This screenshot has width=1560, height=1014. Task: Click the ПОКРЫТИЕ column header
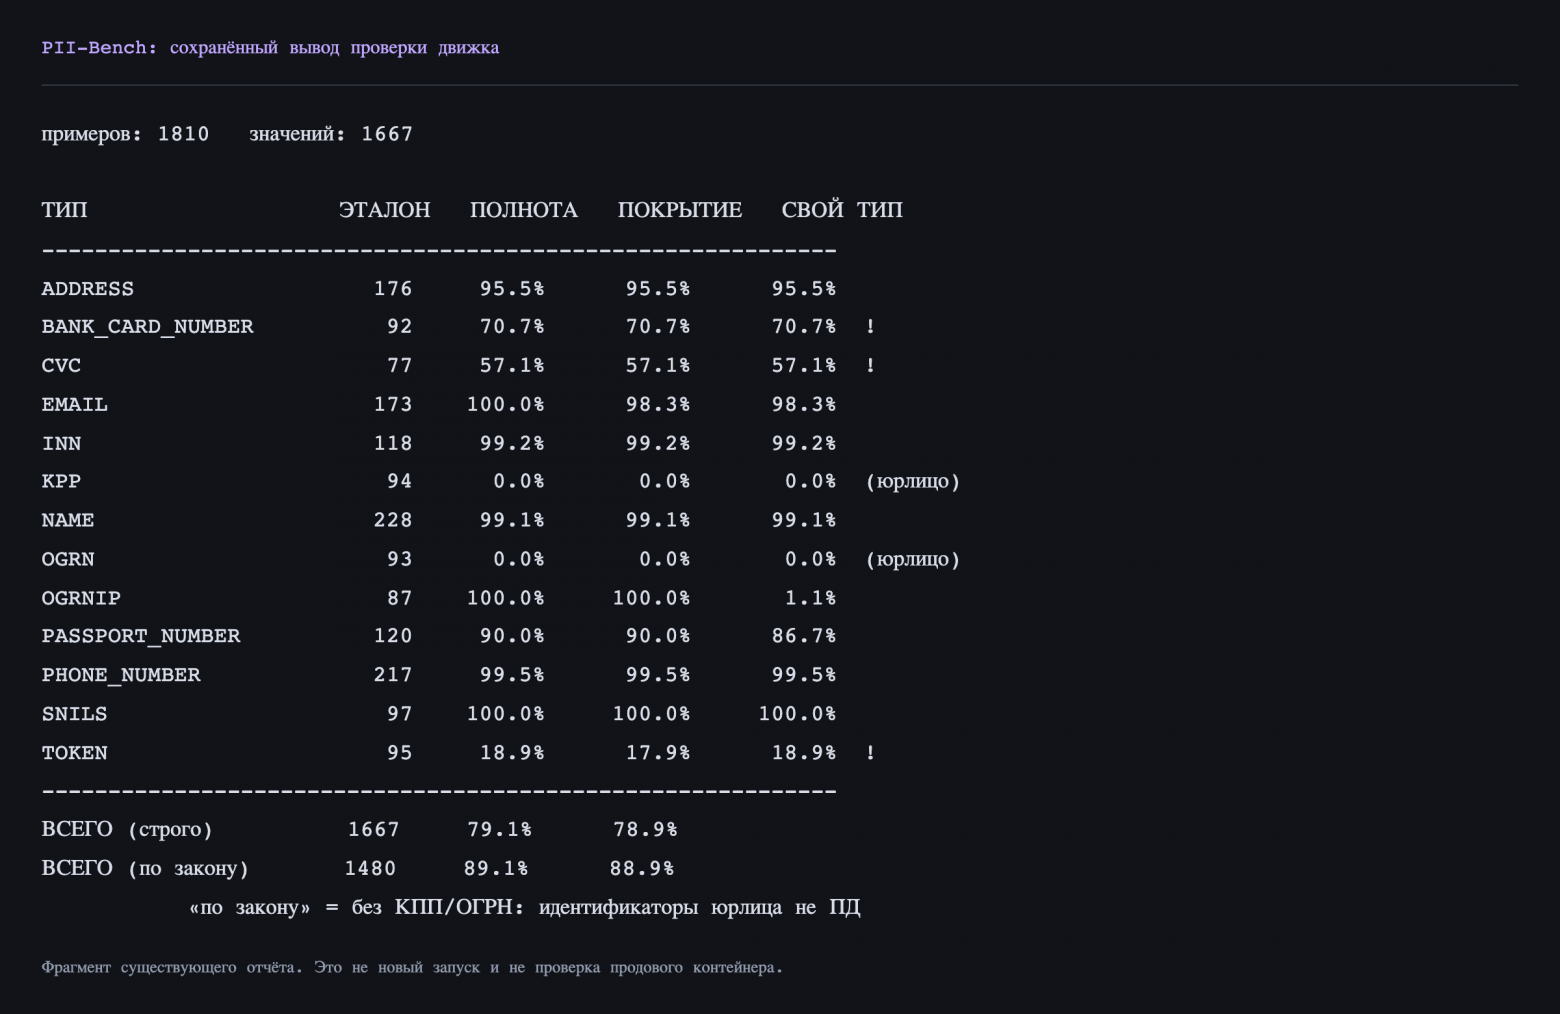(680, 210)
